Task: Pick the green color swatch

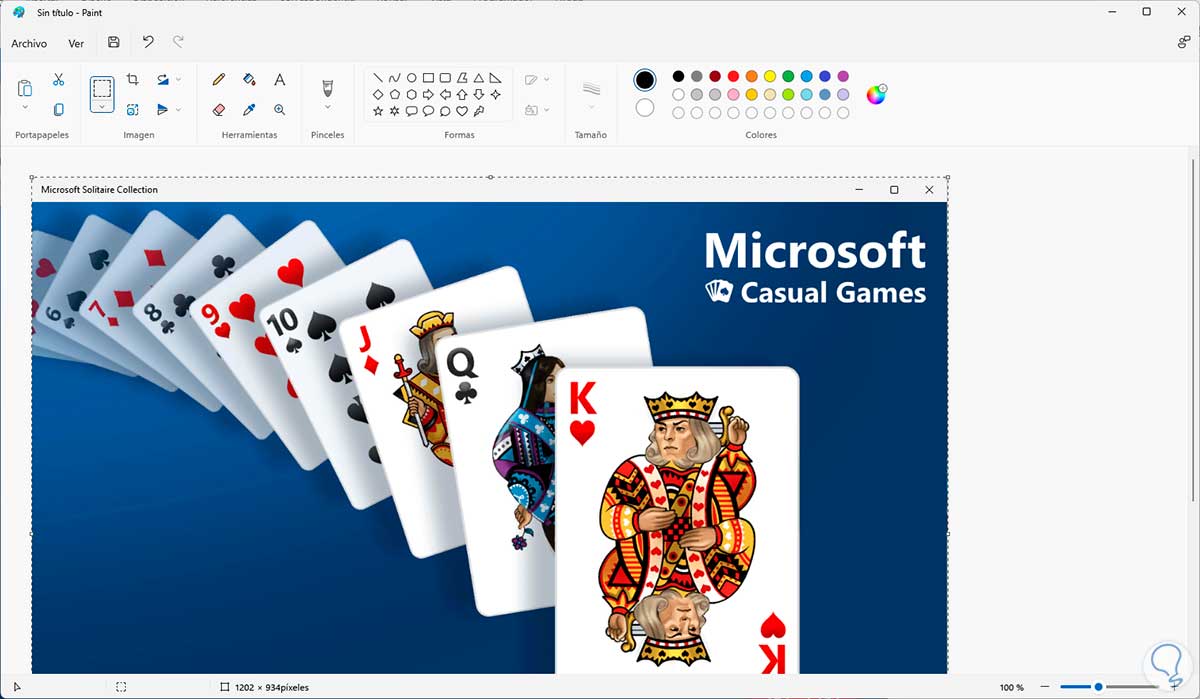Action: [x=788, y=76]
